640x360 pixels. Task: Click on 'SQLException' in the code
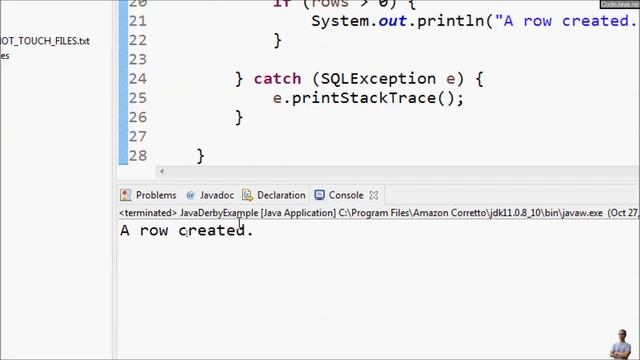click(x=378, y=78)
